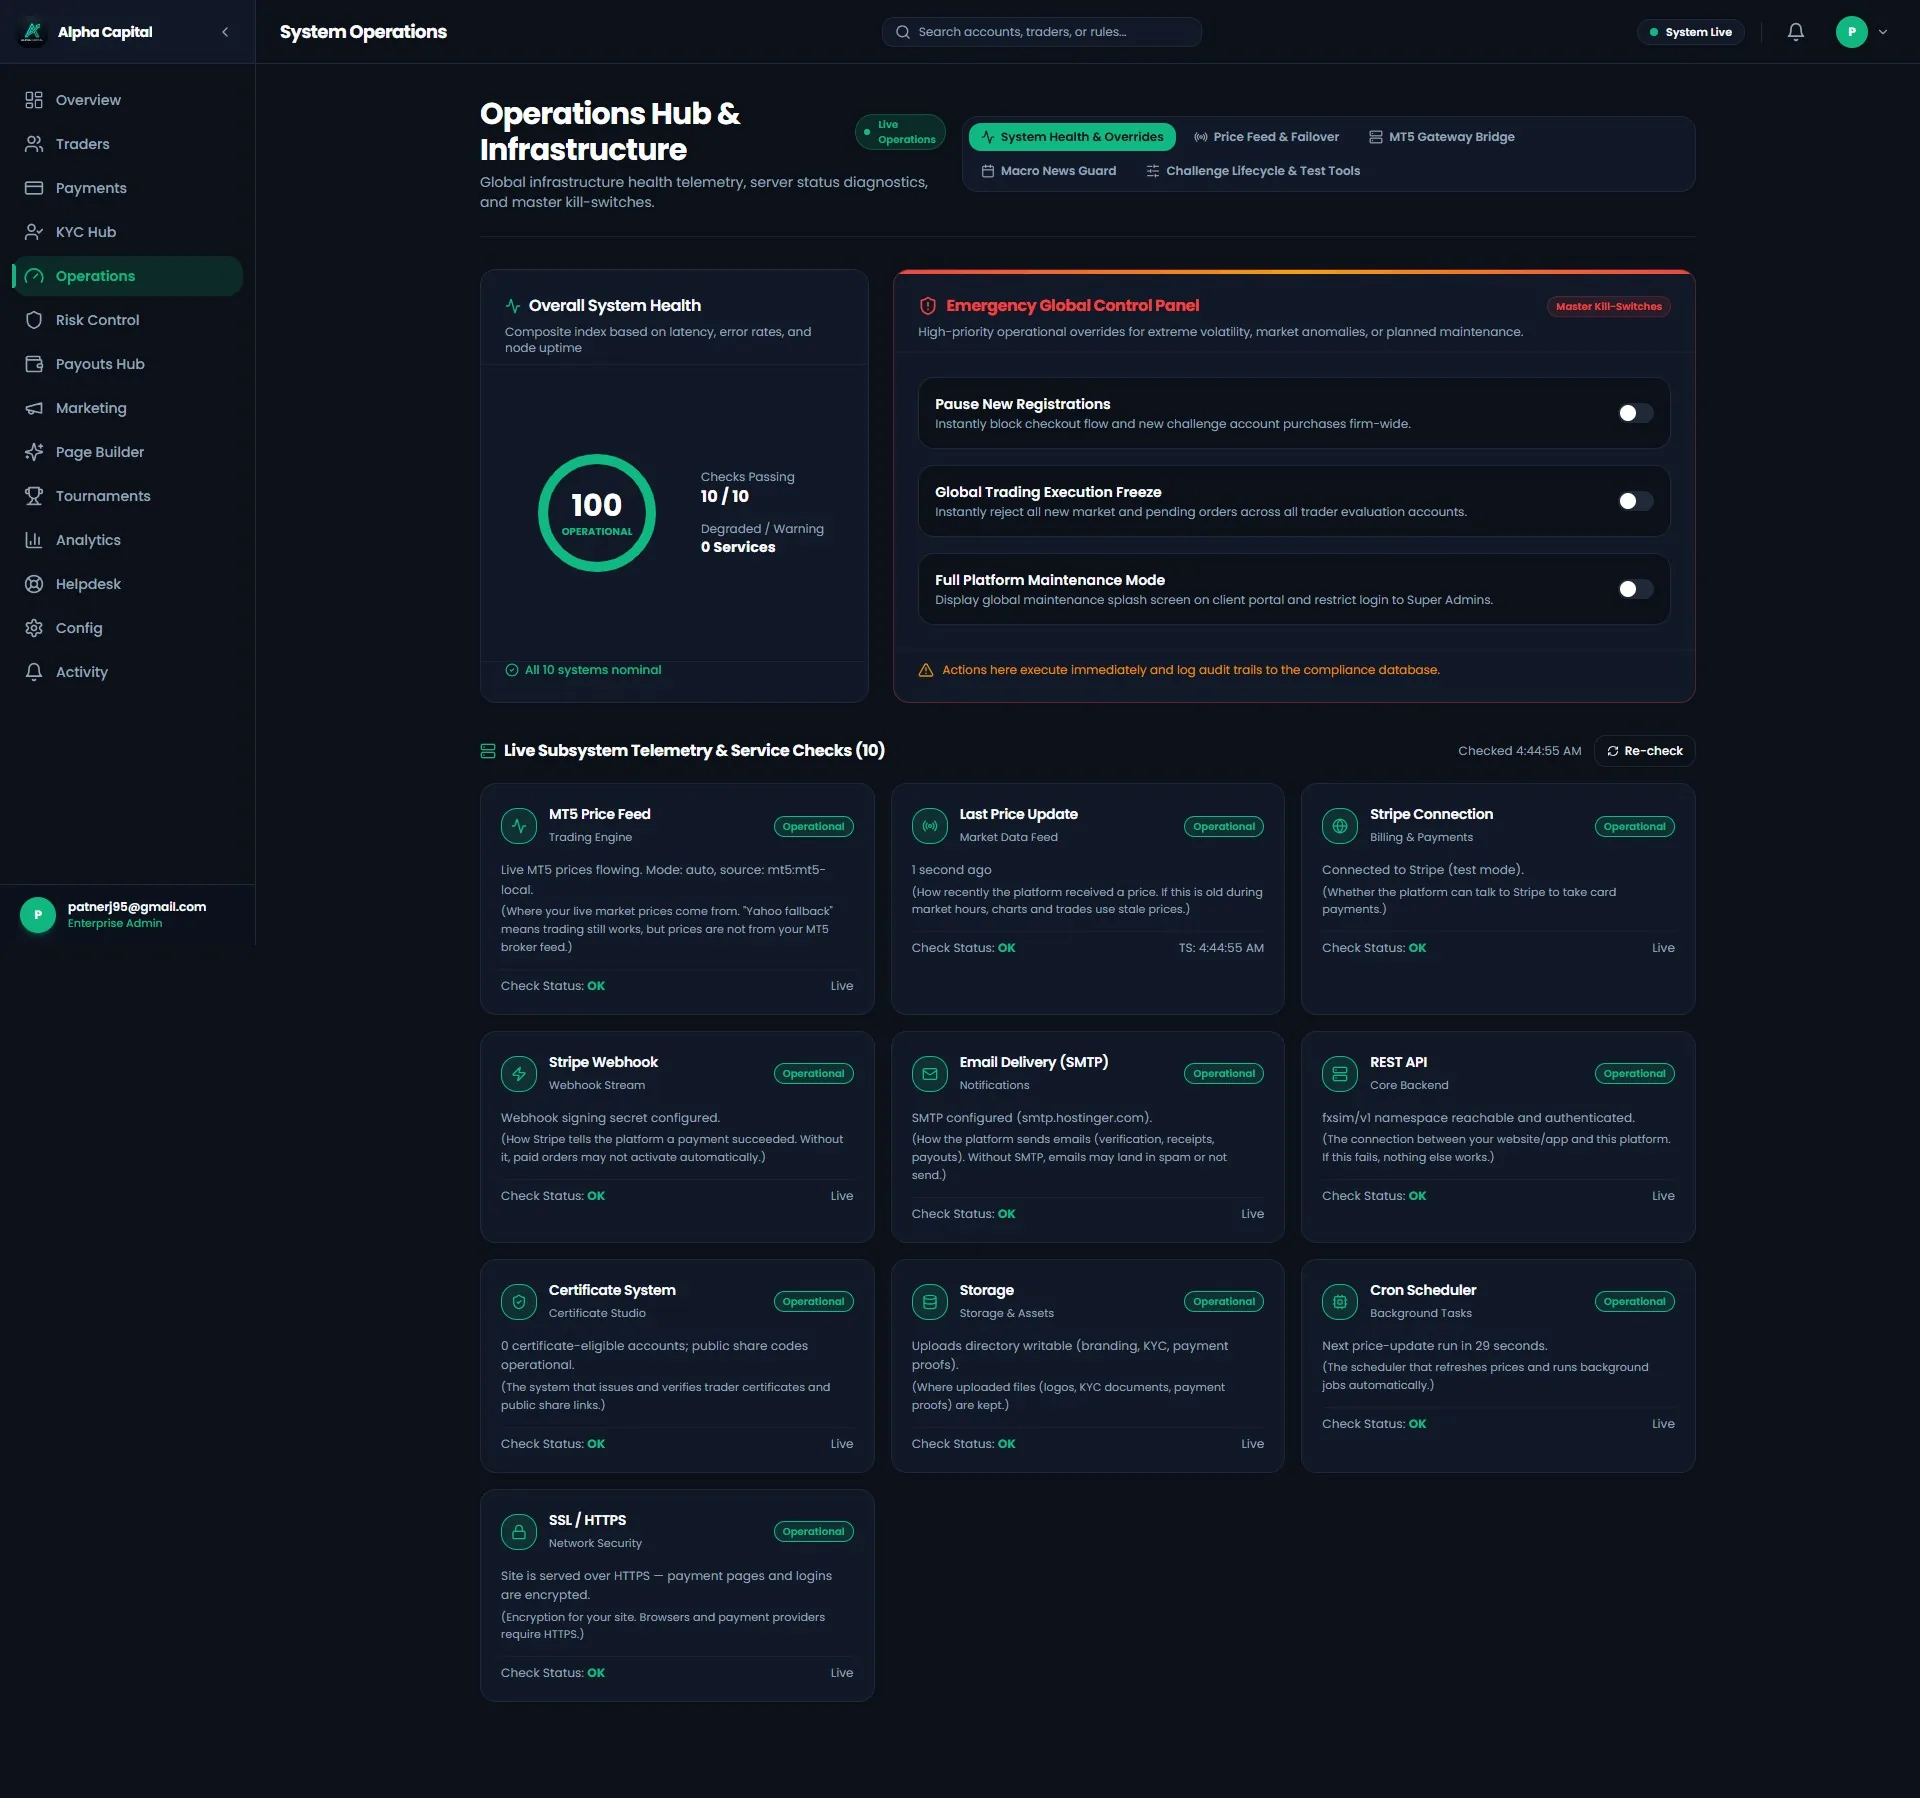The image size is (1920, 1798).
Task: Click the System Live status pill
Action: pyautogui.click(x=1690, y=32)
